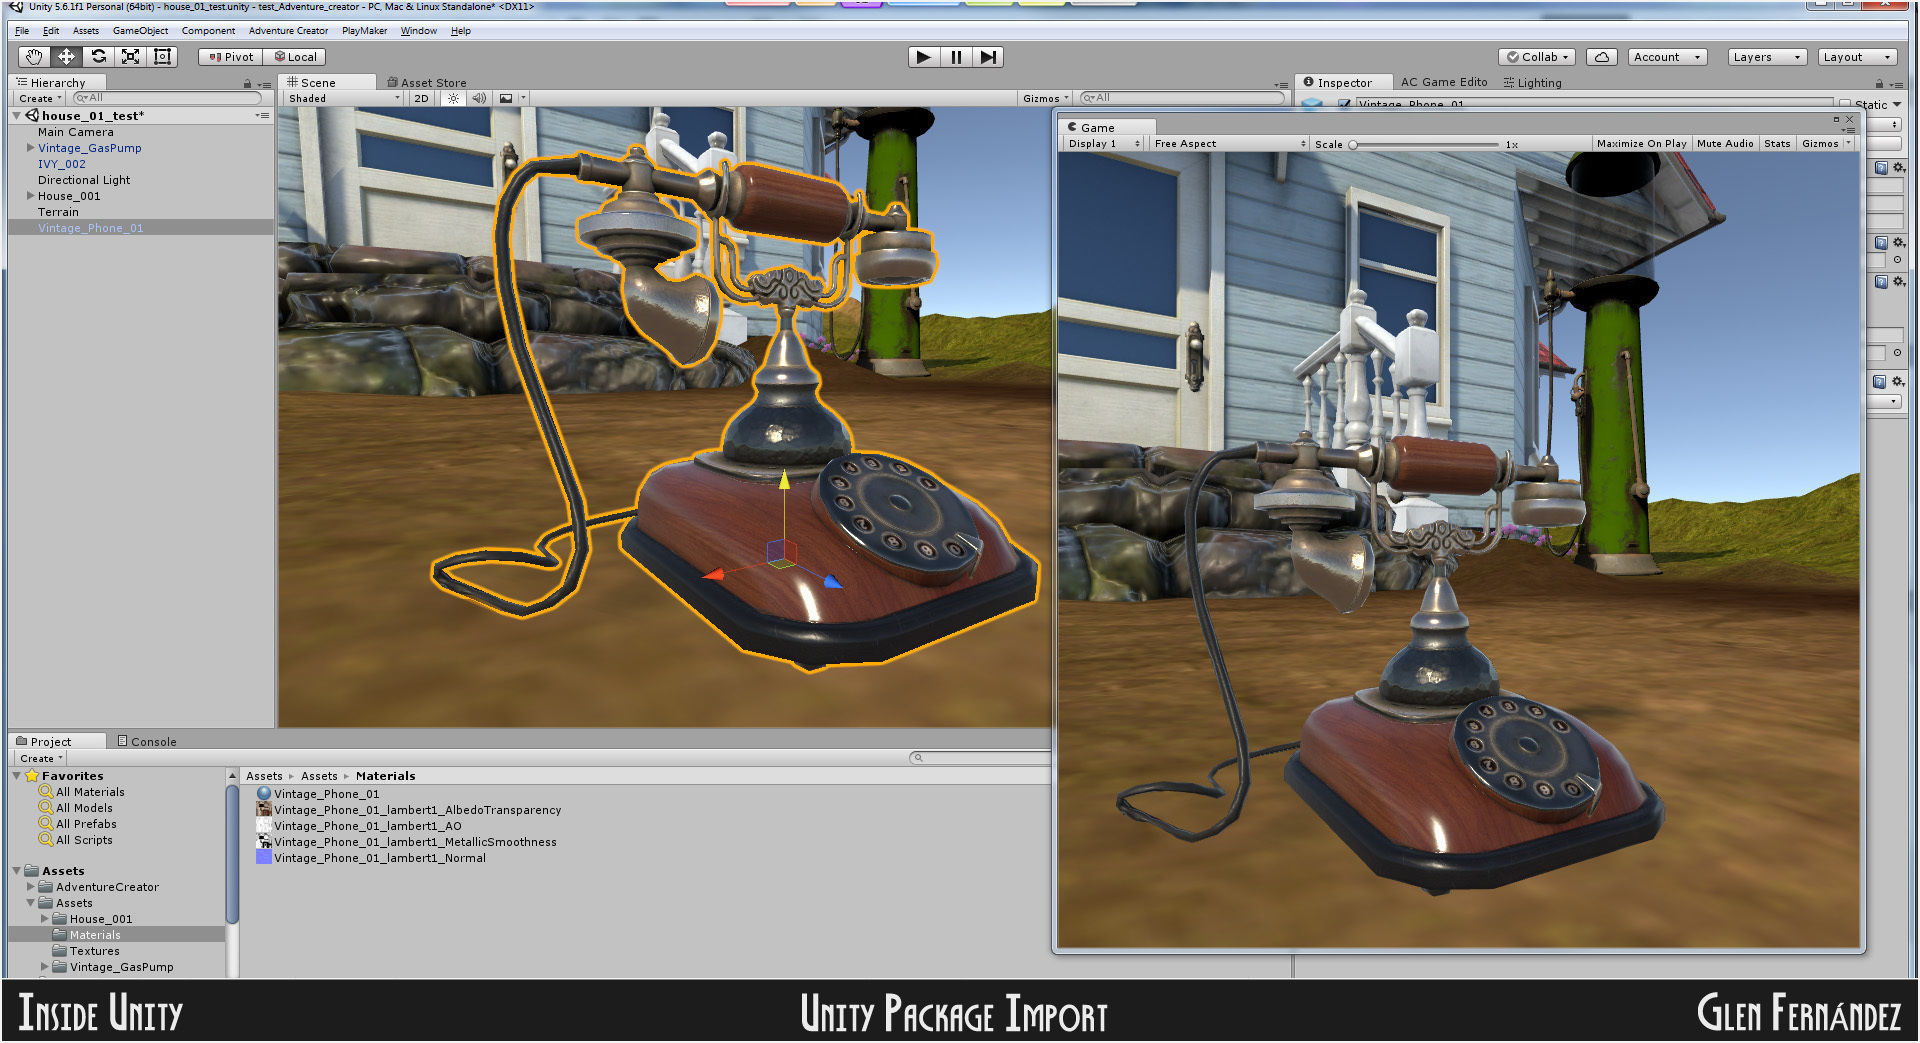
Task: Toggle scene lighting sun icon
Action: [x=454, y=98]
